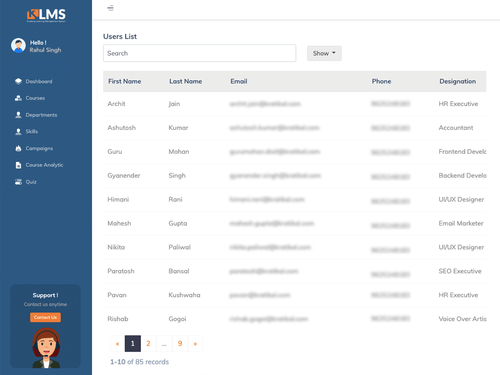Open the Dashboard menu item
Screen dimensions: 500x375
[39, 81]
